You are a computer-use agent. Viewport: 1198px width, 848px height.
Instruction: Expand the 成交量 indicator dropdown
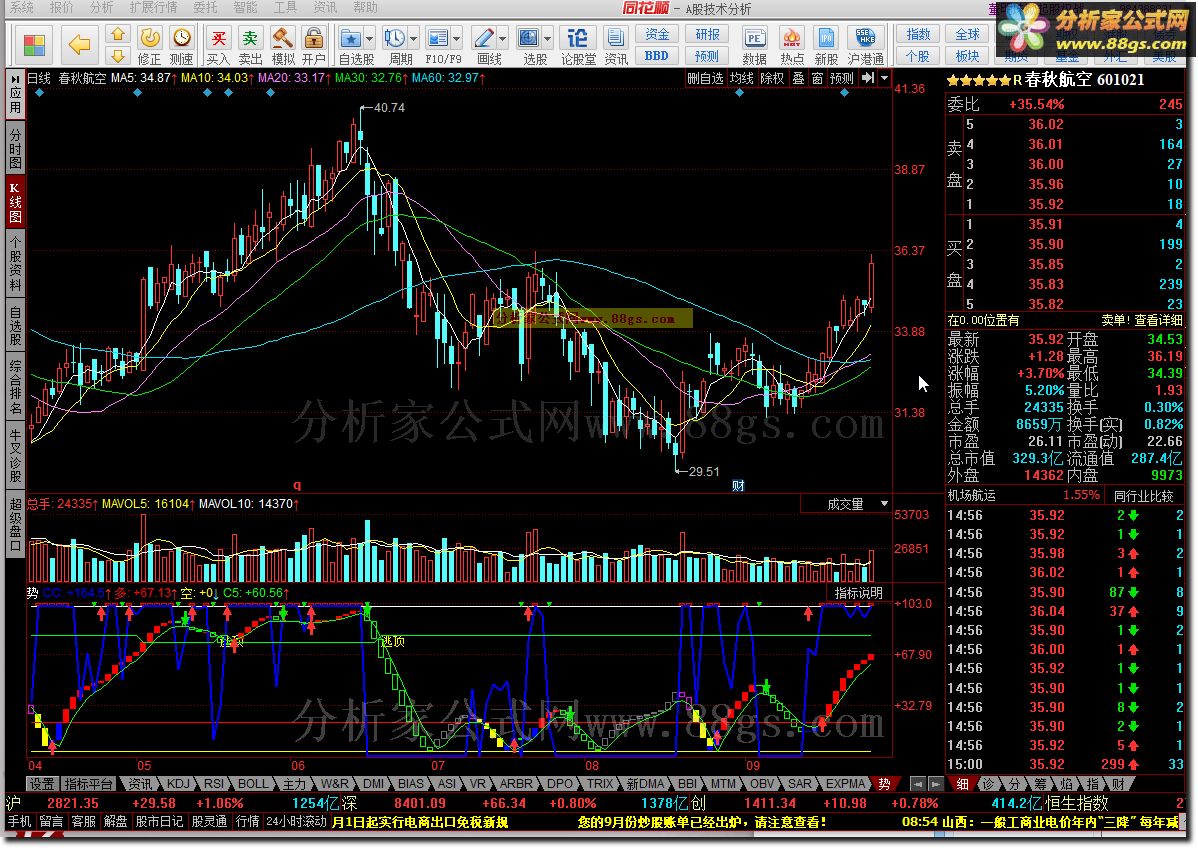click(x=885, y=504)
